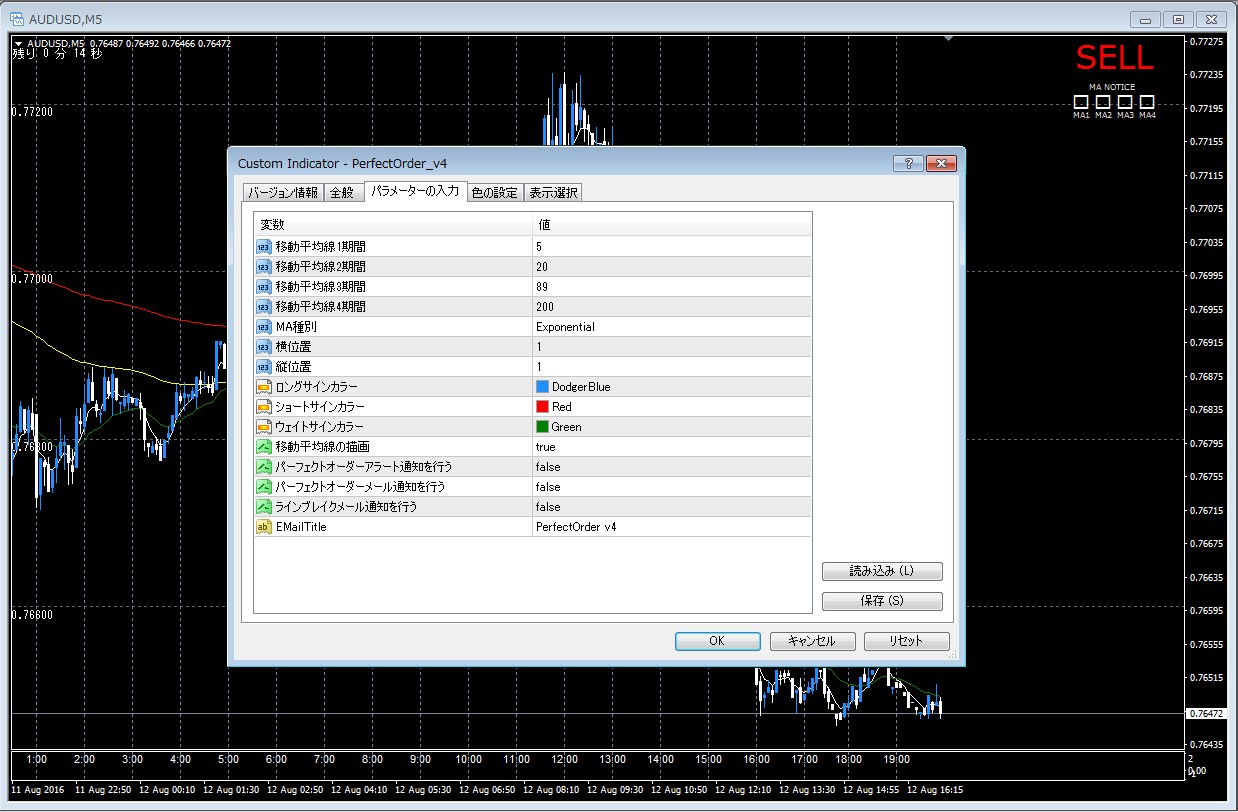The height and width of the screenshot is (812, 1238).
Task: Click icon beside 移動平均線1期間 row
Action: (264, 246)
